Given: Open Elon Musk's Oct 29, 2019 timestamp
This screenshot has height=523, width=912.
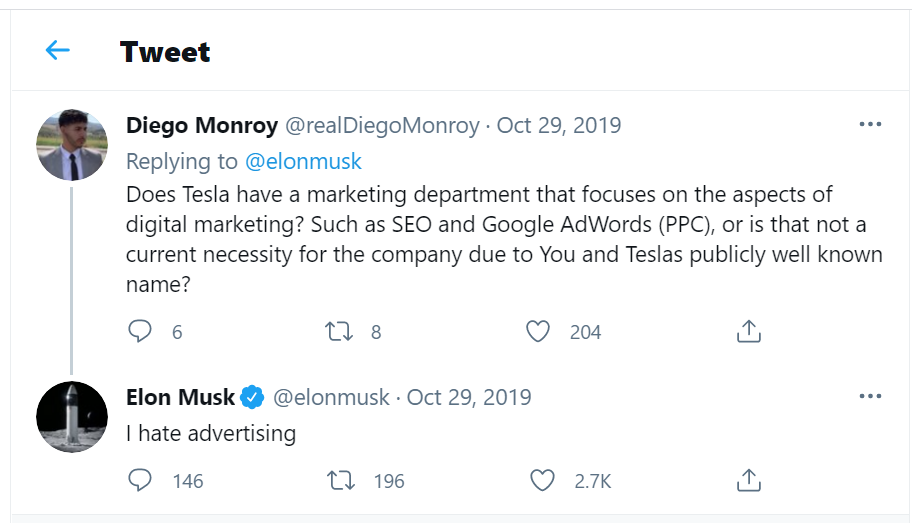Looking at the screenshot, I should point(469,397).
